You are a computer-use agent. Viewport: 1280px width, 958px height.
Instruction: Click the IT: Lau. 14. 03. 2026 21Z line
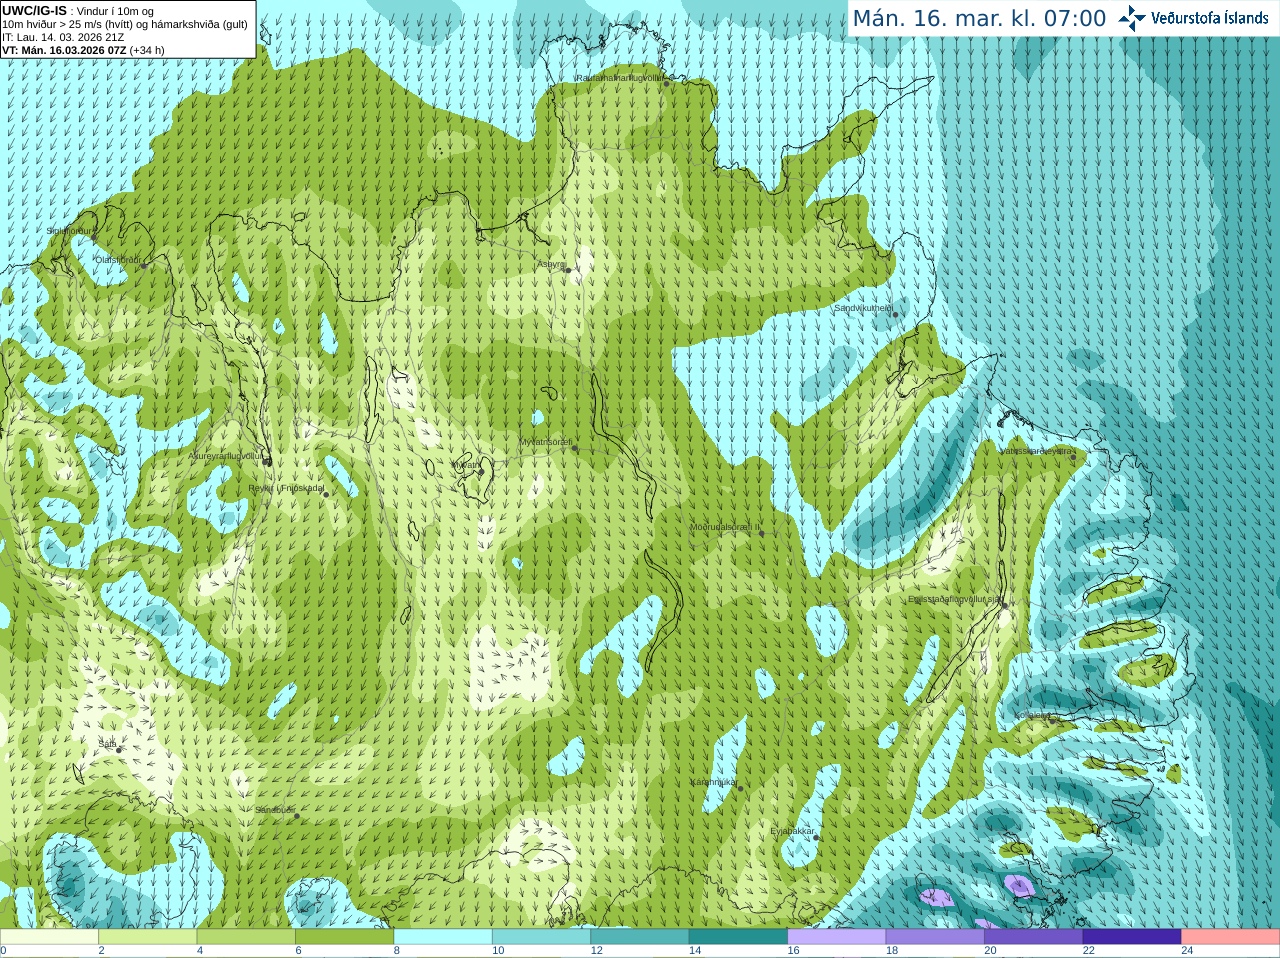point(63,37)
